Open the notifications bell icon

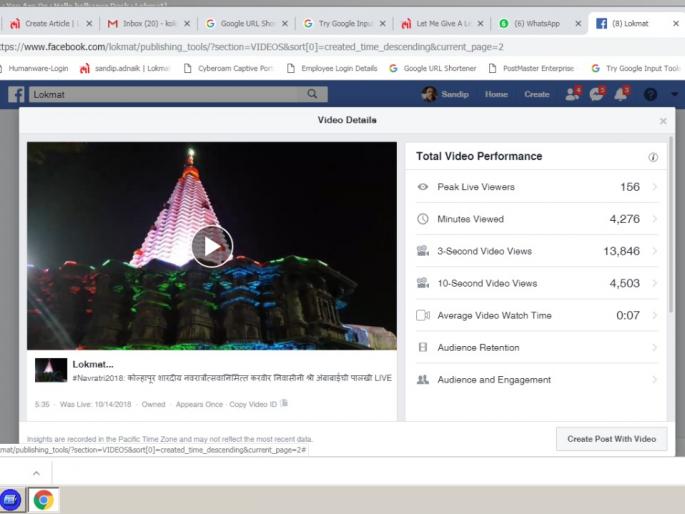621,94
